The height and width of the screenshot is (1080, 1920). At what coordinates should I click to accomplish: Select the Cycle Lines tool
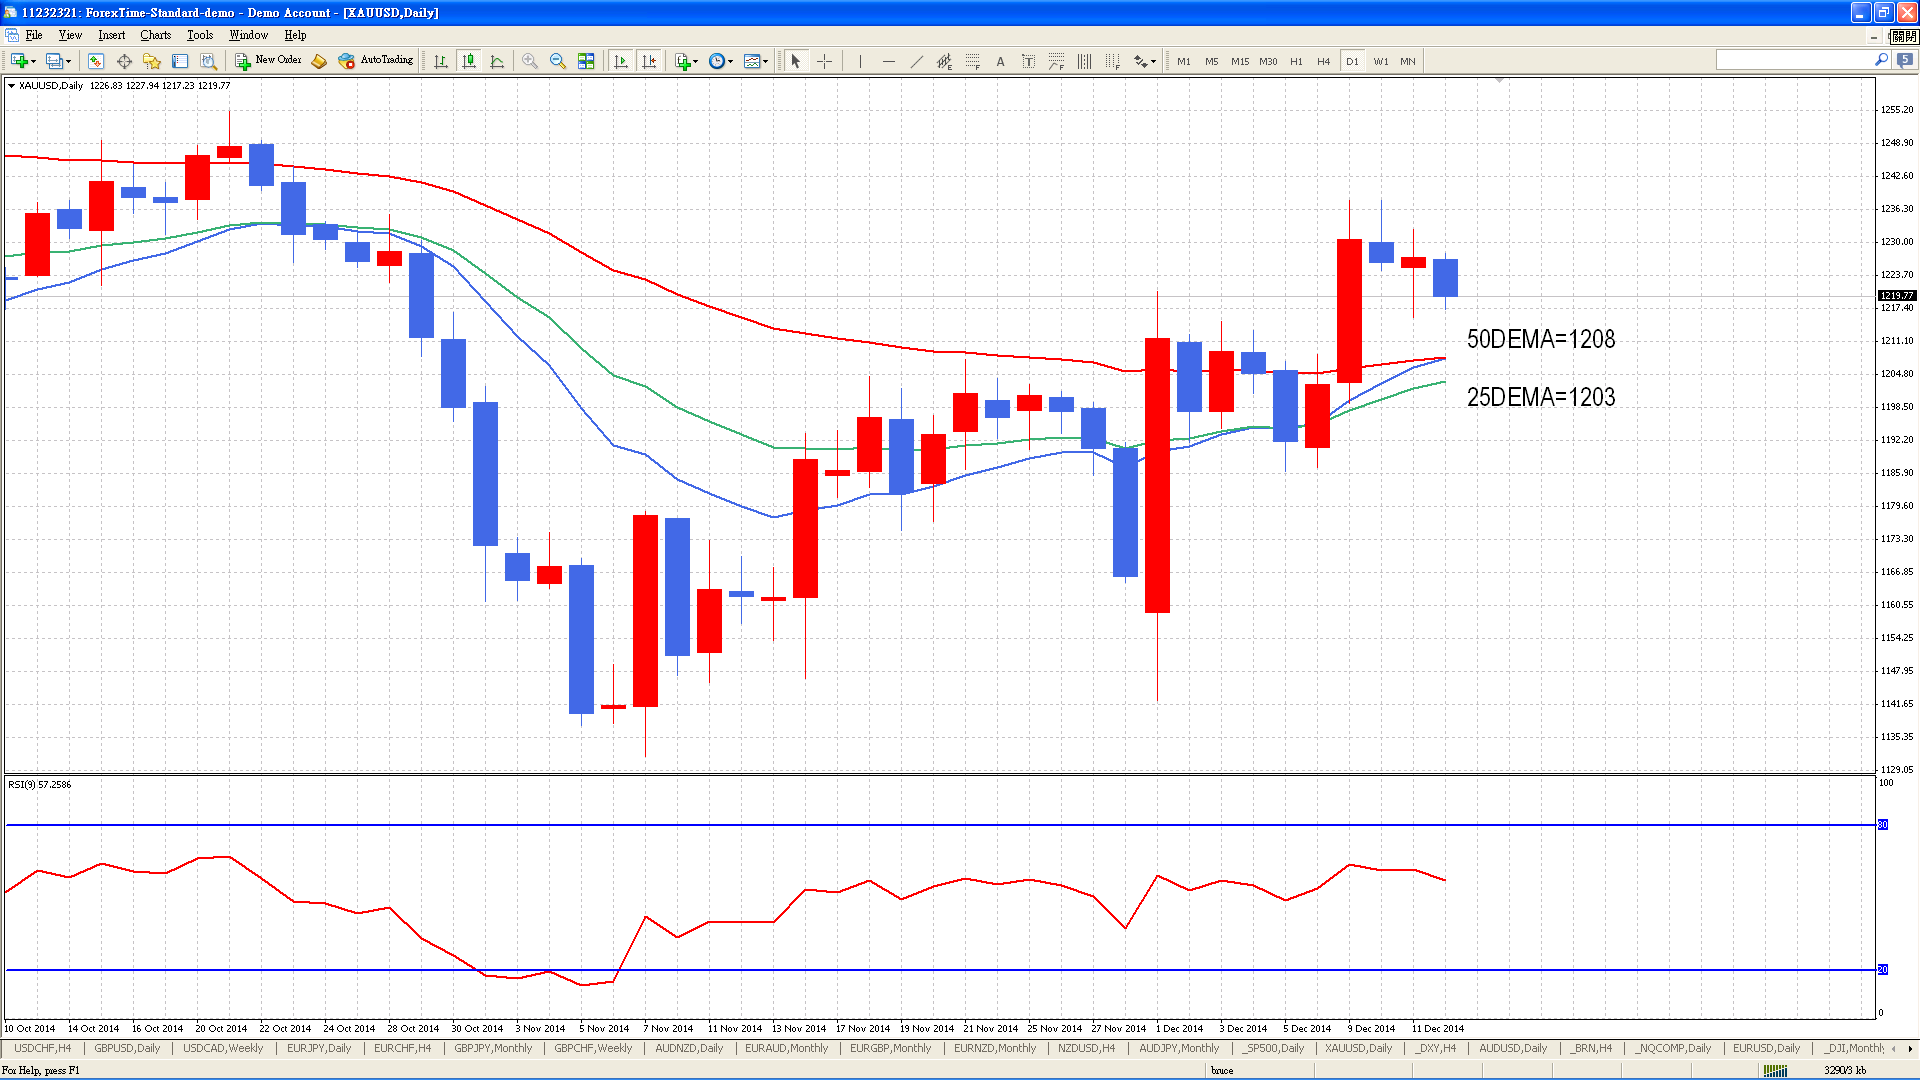[x=1084, y=61]
